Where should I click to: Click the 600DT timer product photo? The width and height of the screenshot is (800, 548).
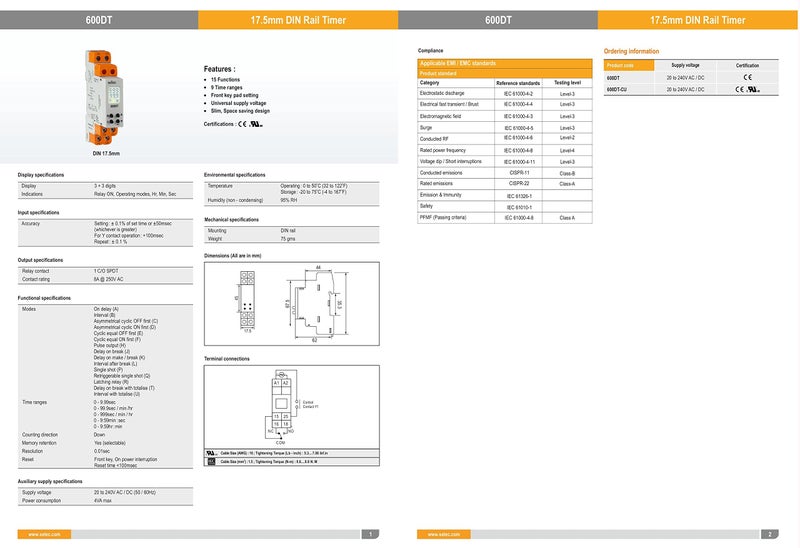point(105,97)
